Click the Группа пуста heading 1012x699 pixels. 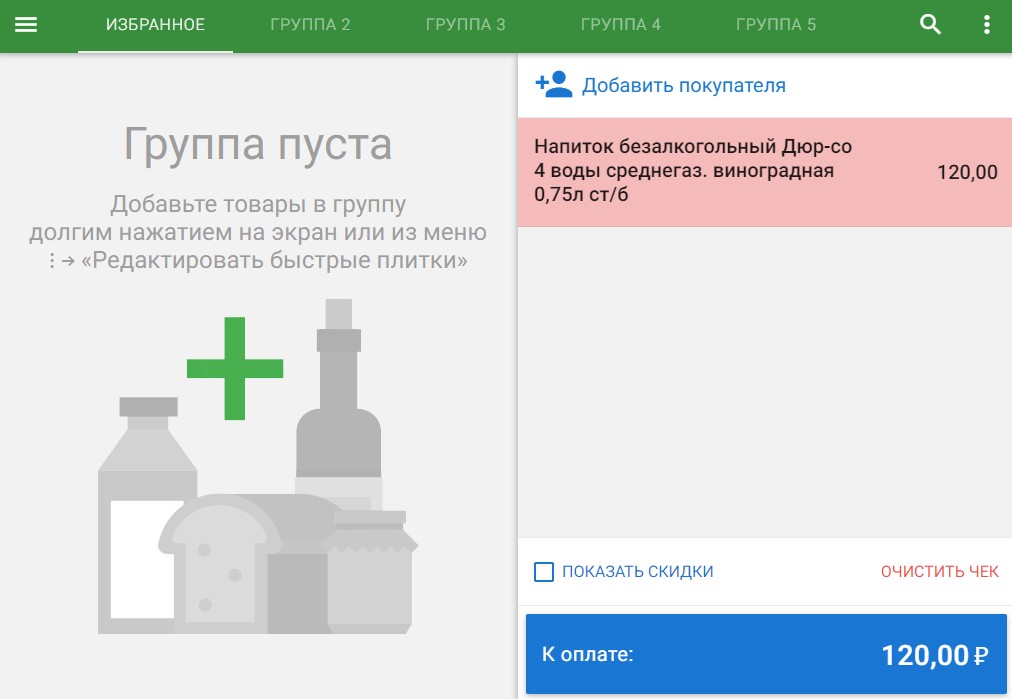pyautogui.click(x=257, y=144)
